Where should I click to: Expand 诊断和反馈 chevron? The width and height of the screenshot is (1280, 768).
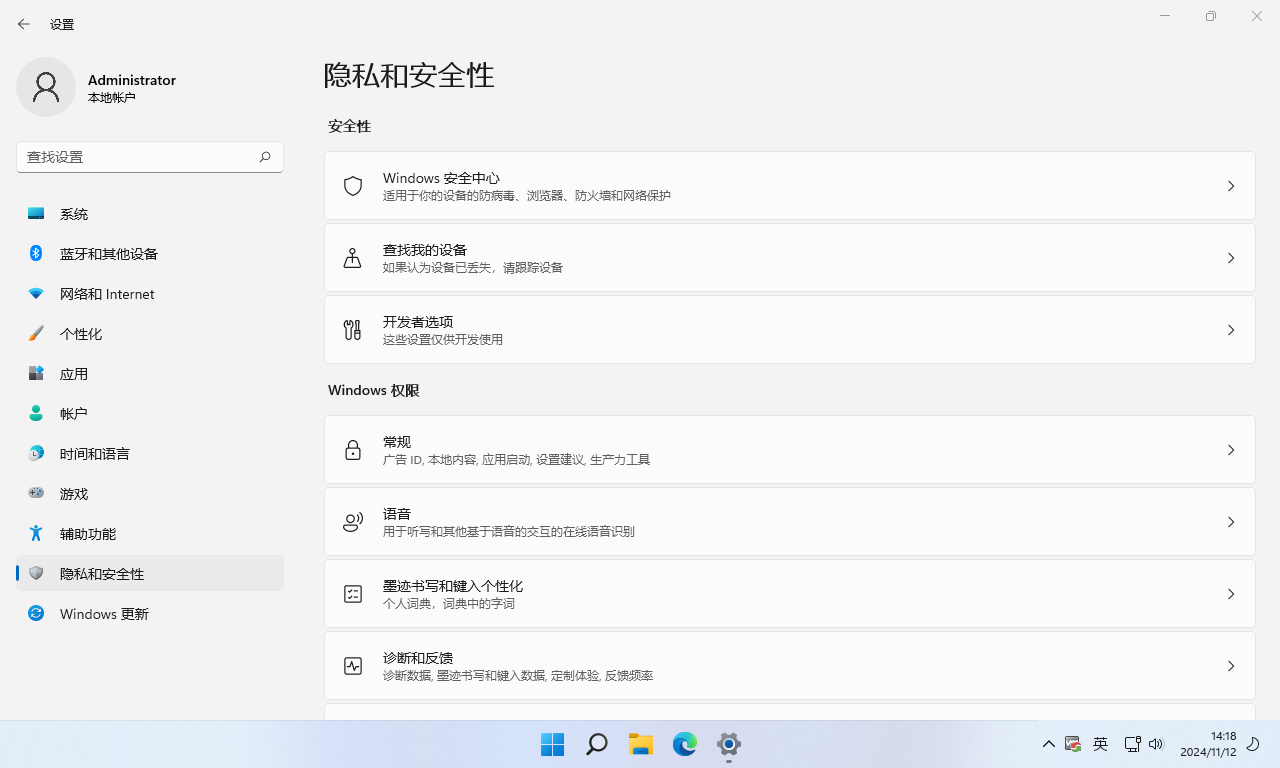1231,666
